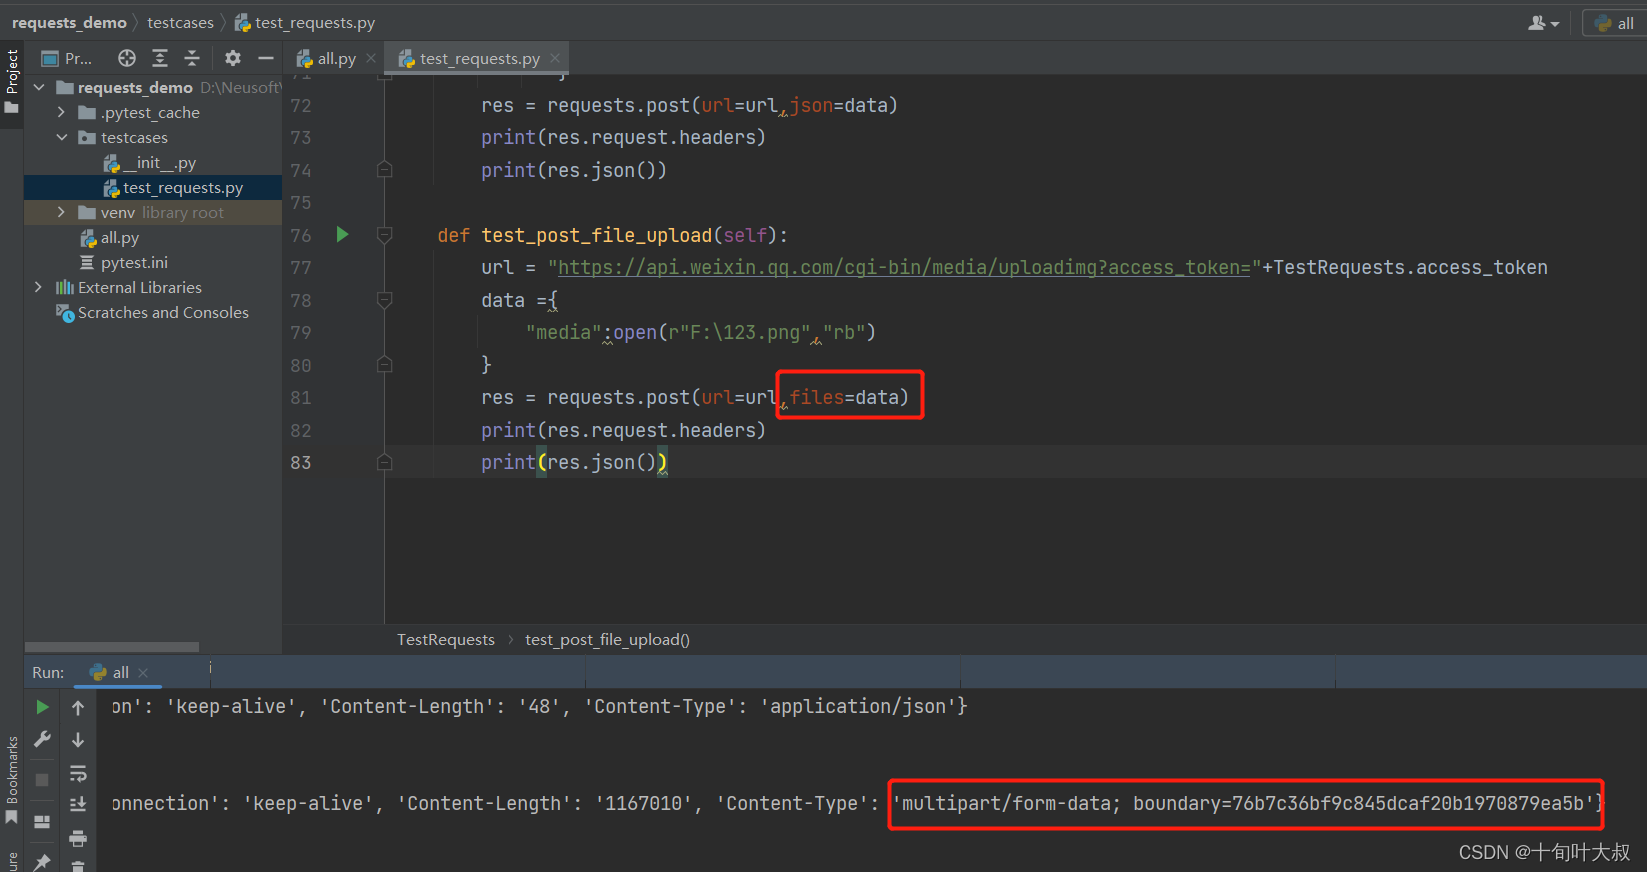This screenshot has height=872, width=1647.
Task: Expand the .pytest_cache folder
Action: [x=61, y=112]
